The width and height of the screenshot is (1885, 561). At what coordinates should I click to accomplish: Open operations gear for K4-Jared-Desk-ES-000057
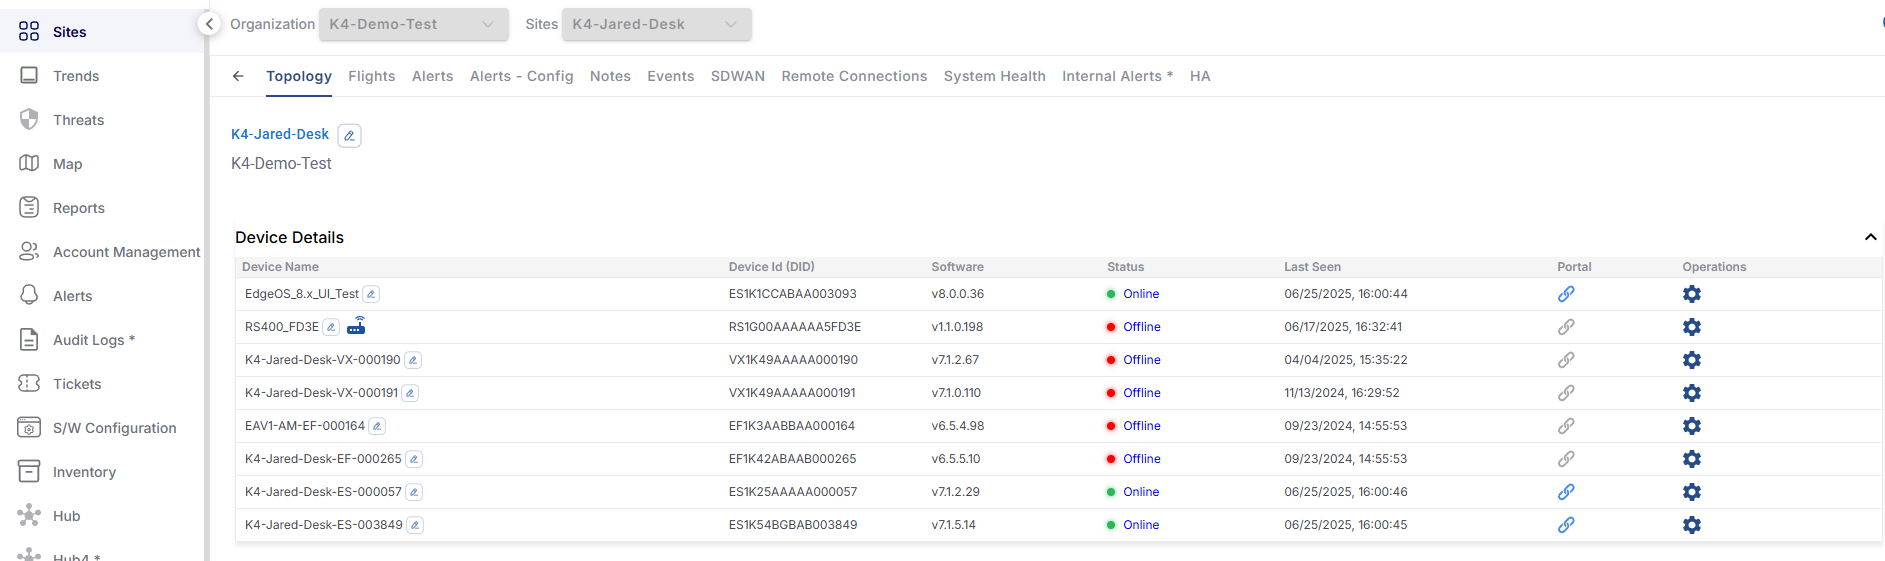(x=1691, y=492)
